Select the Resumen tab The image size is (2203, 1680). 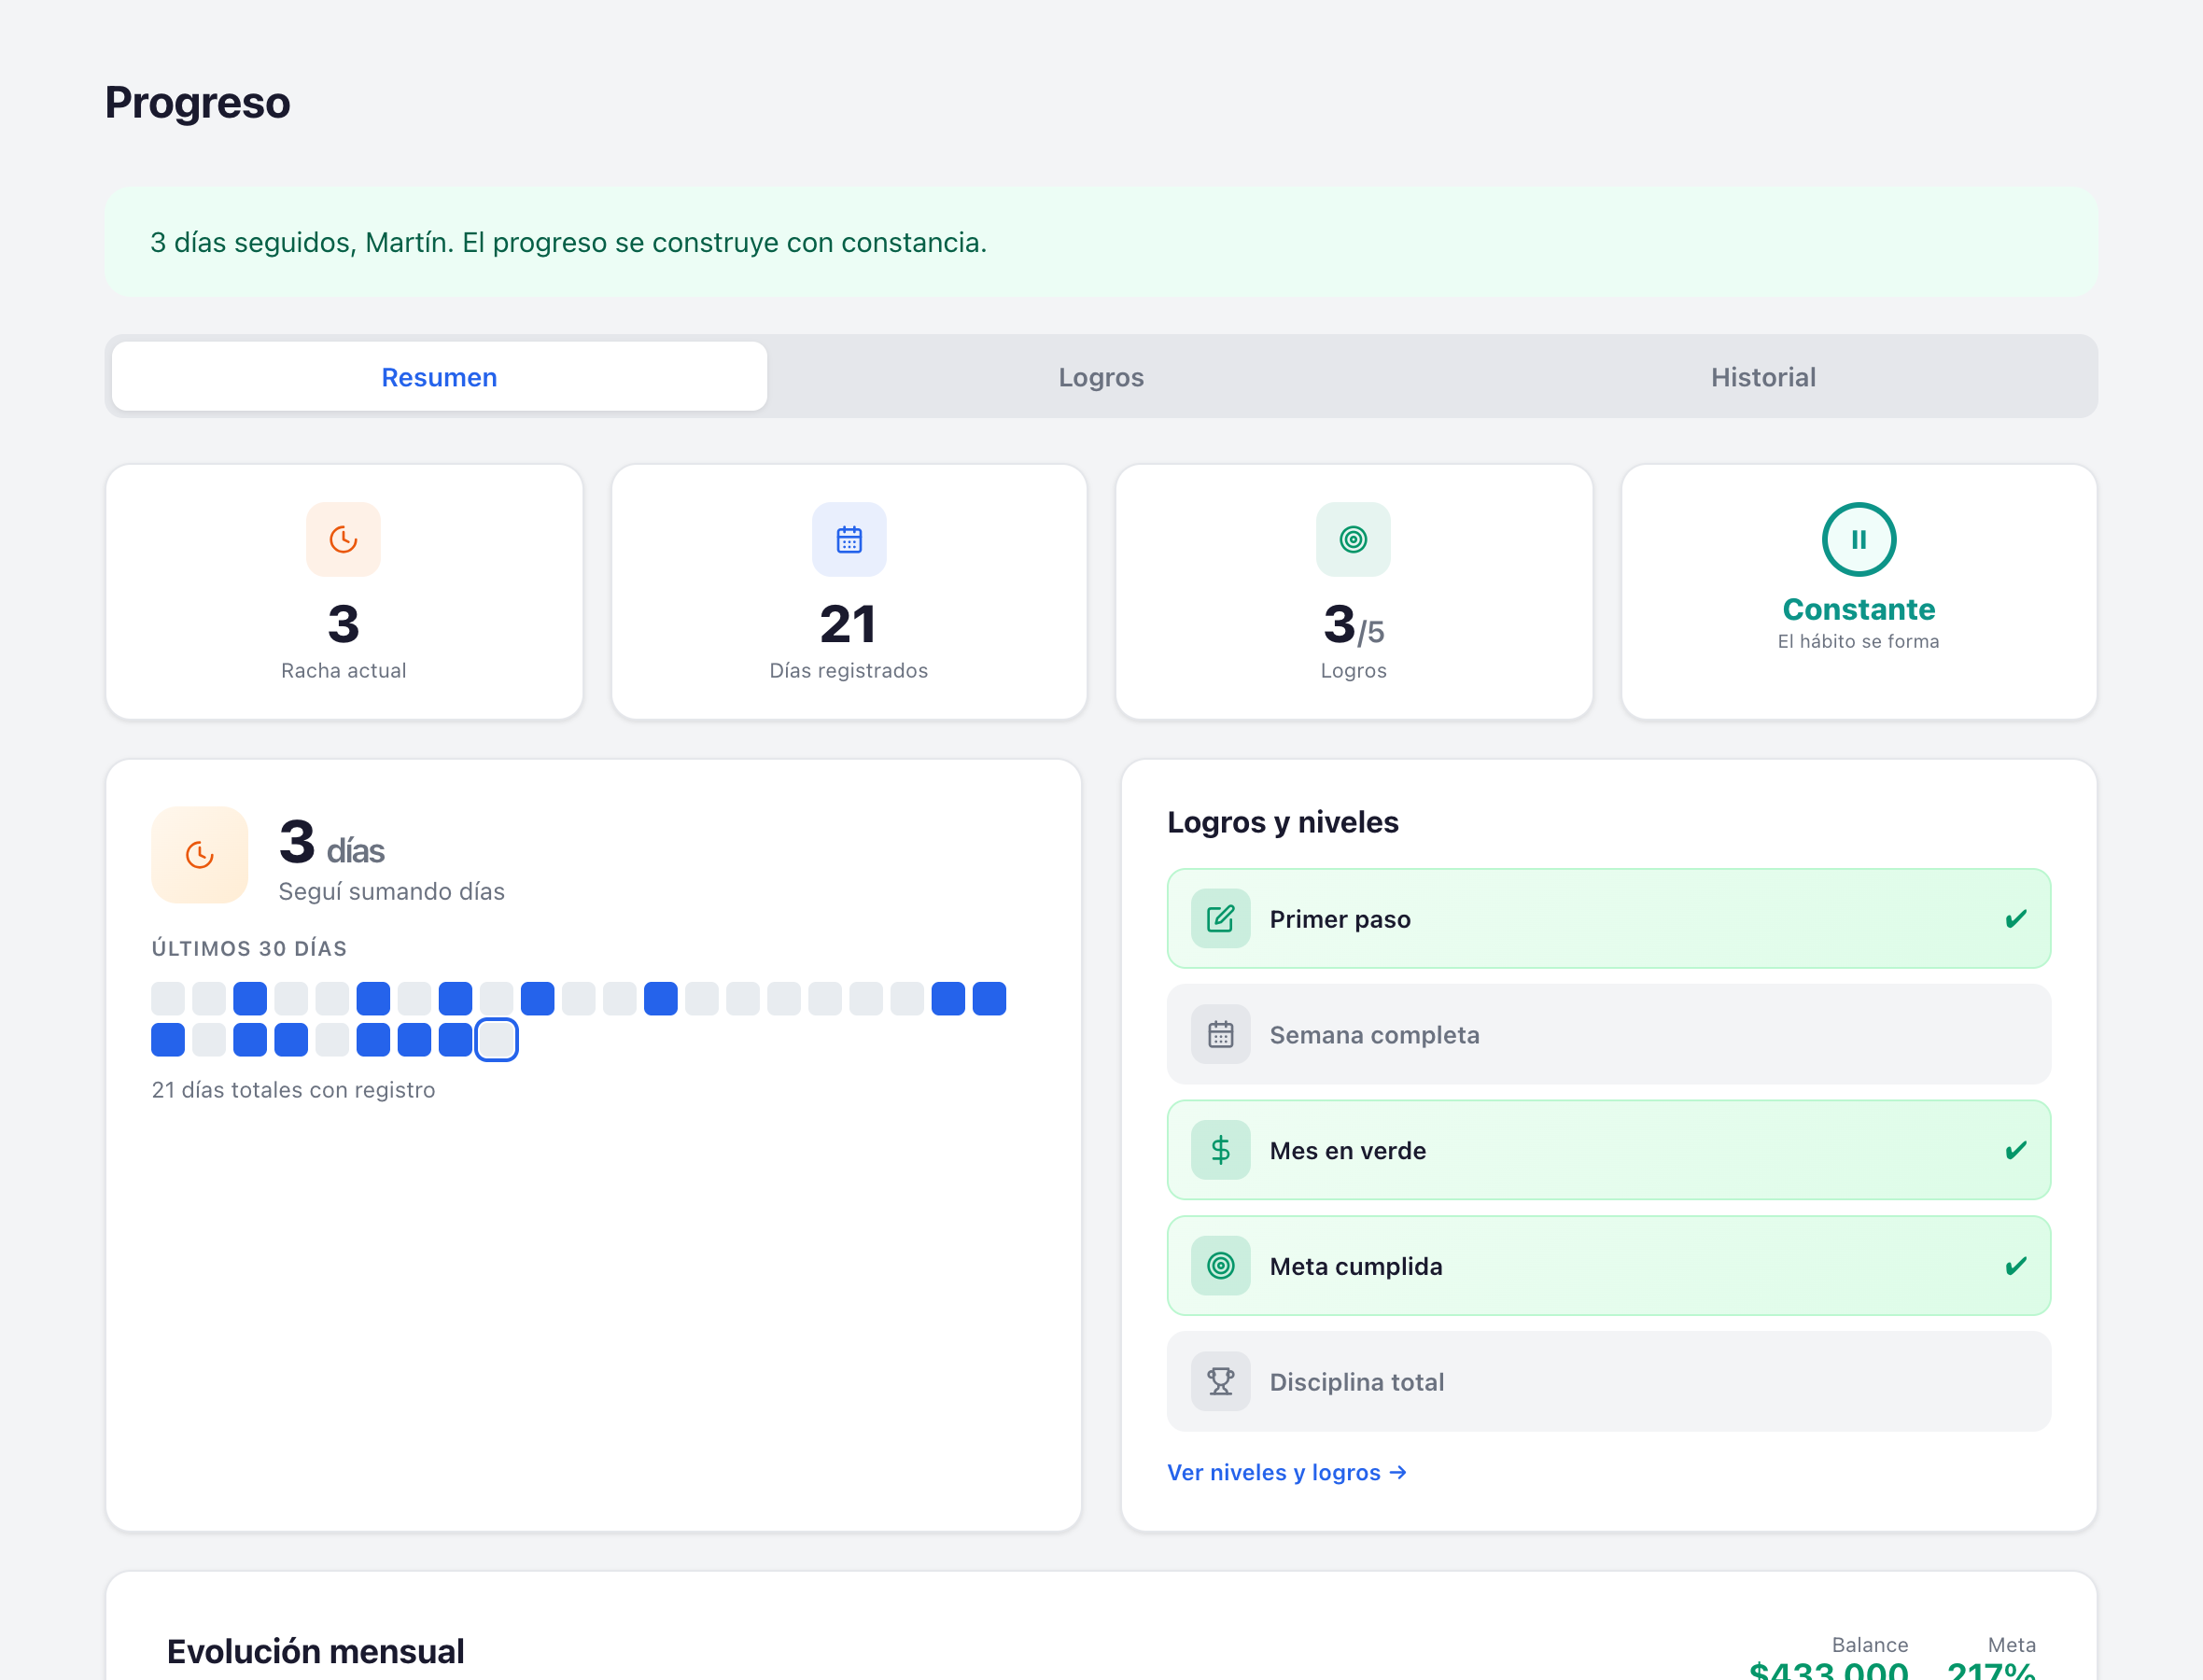point(439,377)
